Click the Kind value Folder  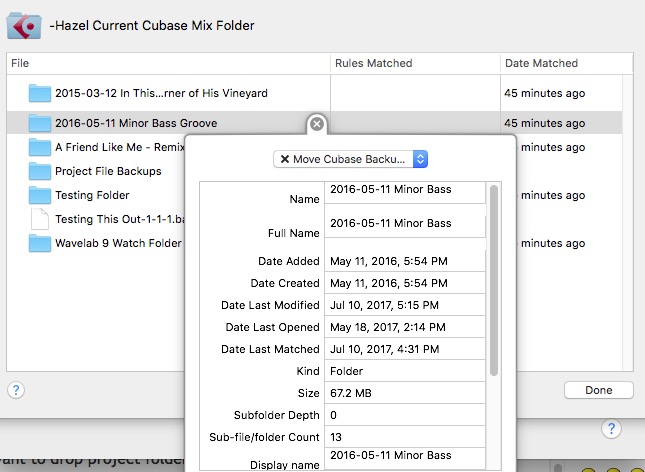(405, 371)
